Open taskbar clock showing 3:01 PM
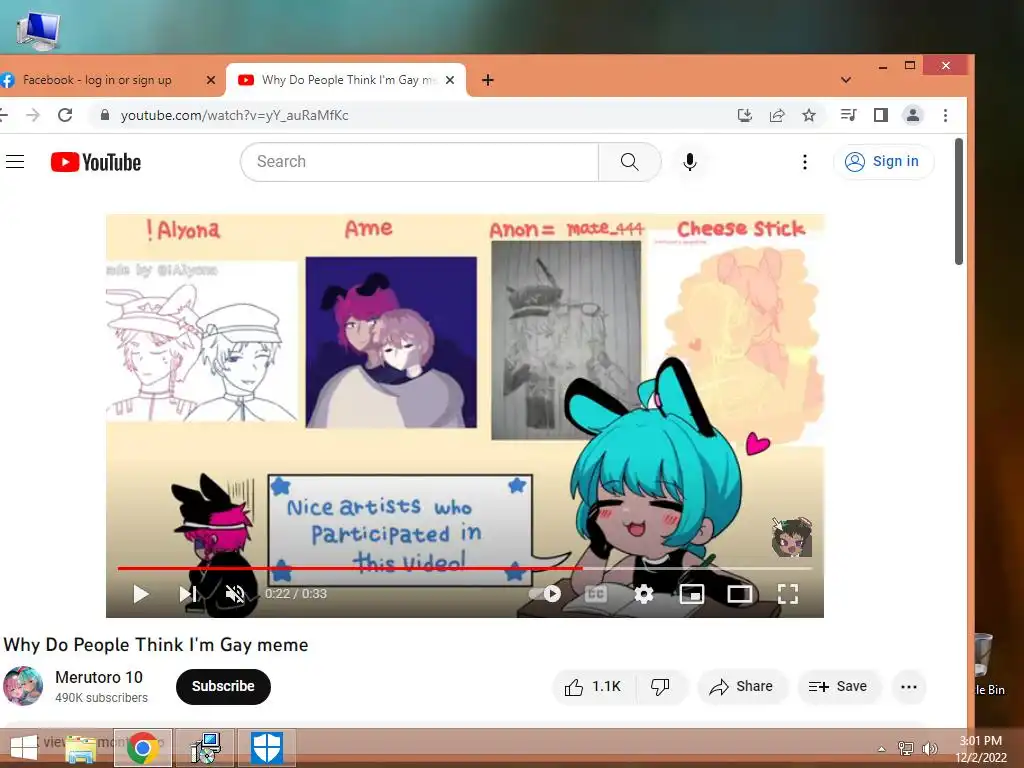This screenshot has height=768, width=1024. click(x=981, y=749)
